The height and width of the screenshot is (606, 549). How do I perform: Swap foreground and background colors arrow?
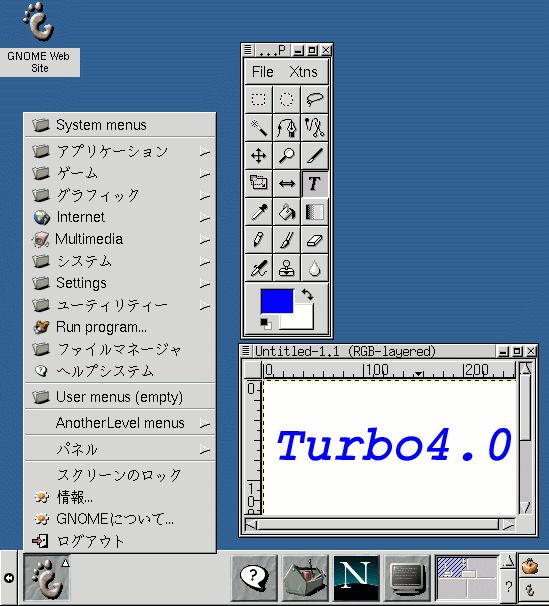308,294
